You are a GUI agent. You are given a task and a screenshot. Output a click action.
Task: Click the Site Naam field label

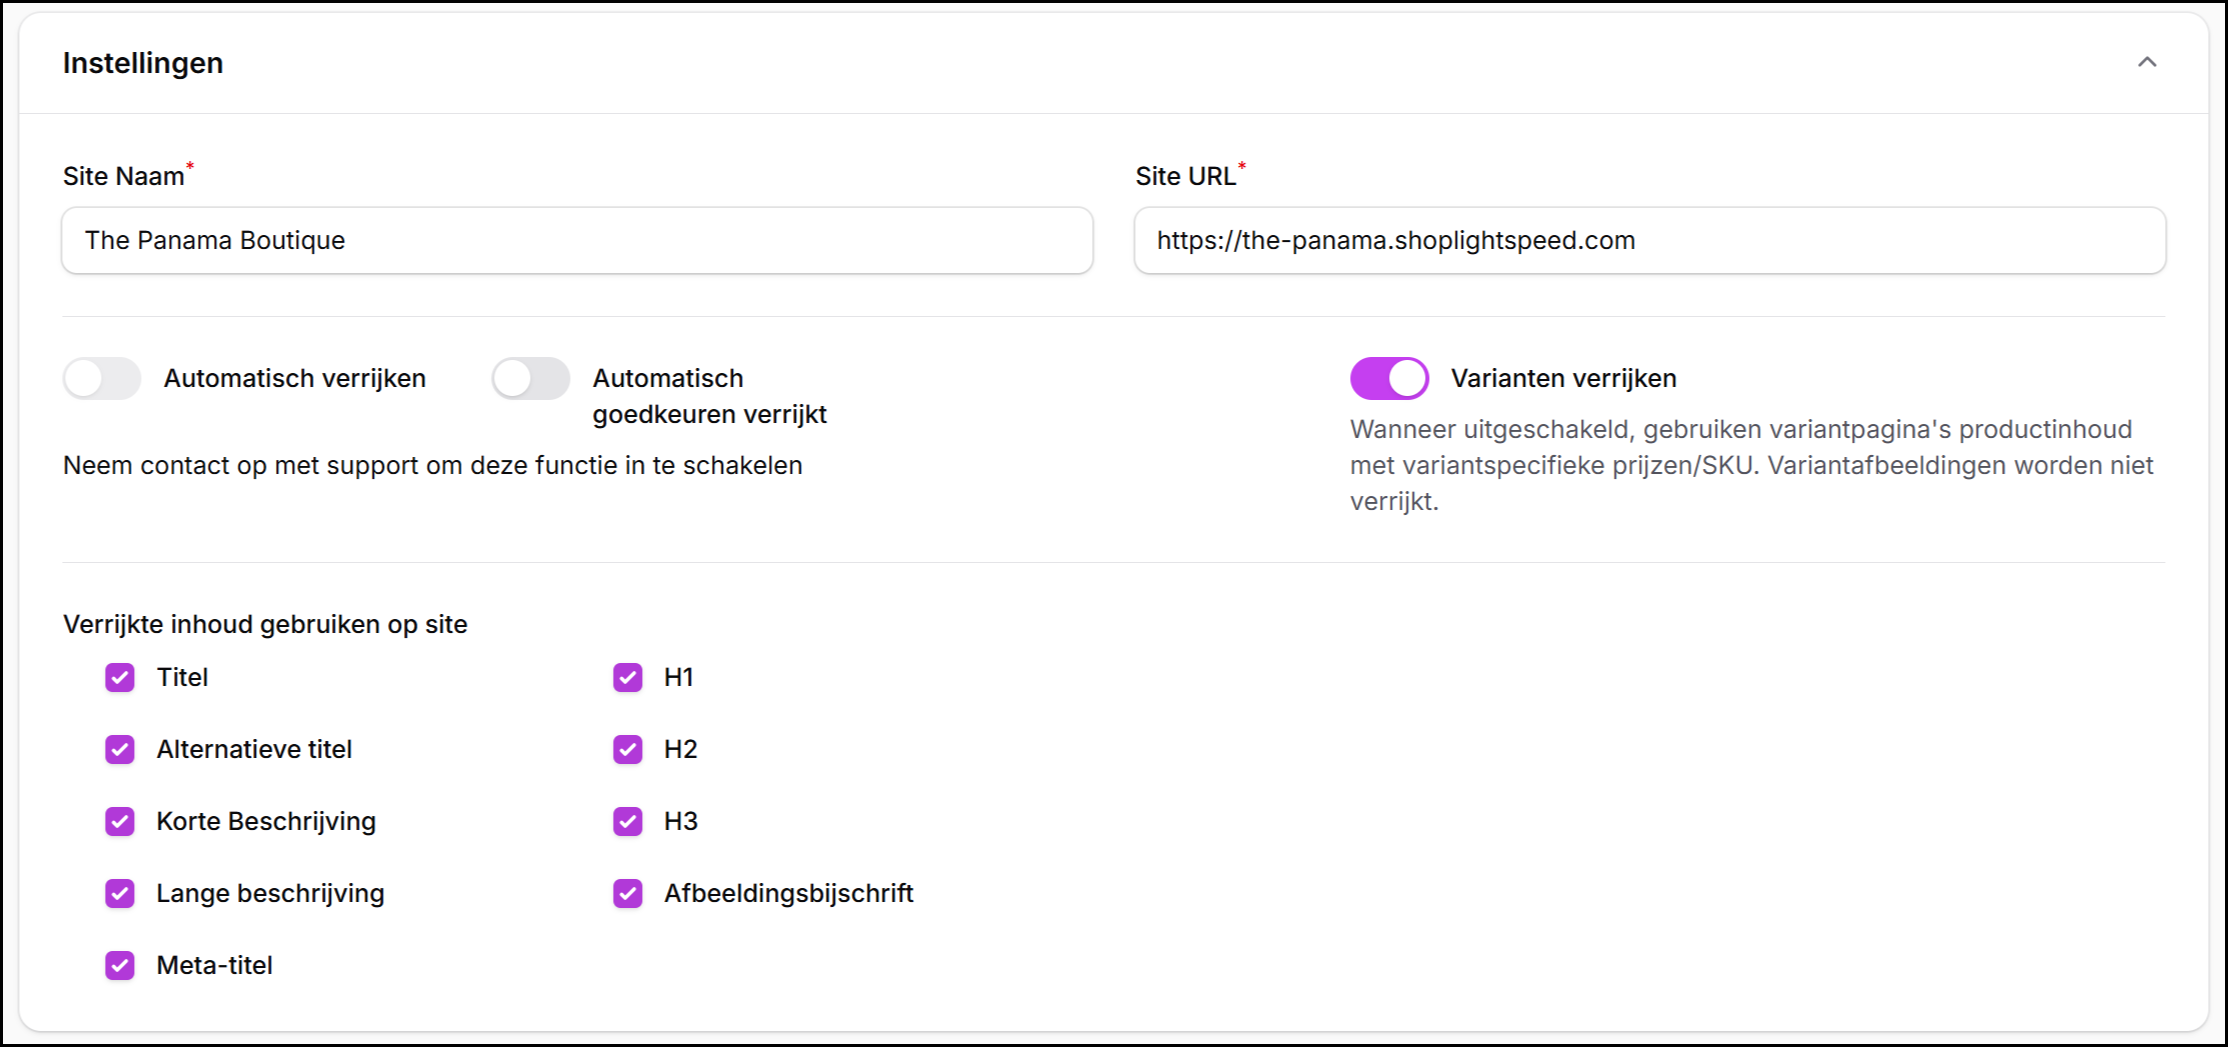(124, 177)
